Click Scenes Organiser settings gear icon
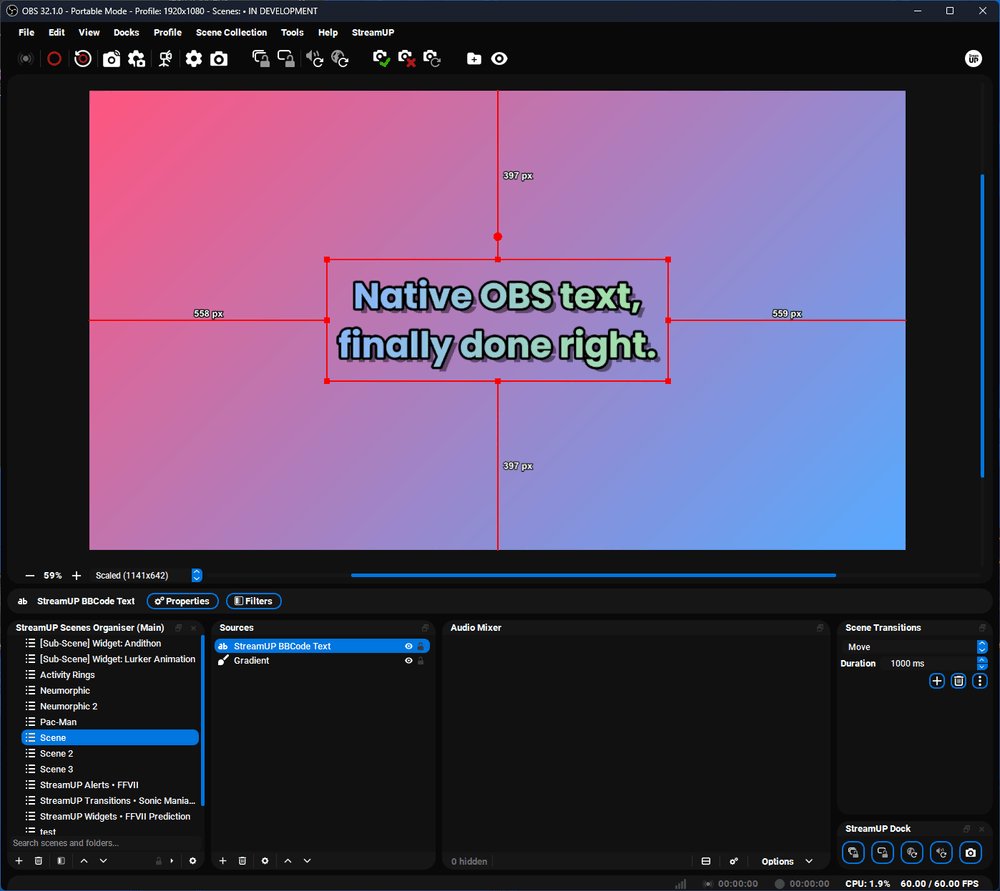1000x891 pixels. pyautogui.click(x=193, y=860)
